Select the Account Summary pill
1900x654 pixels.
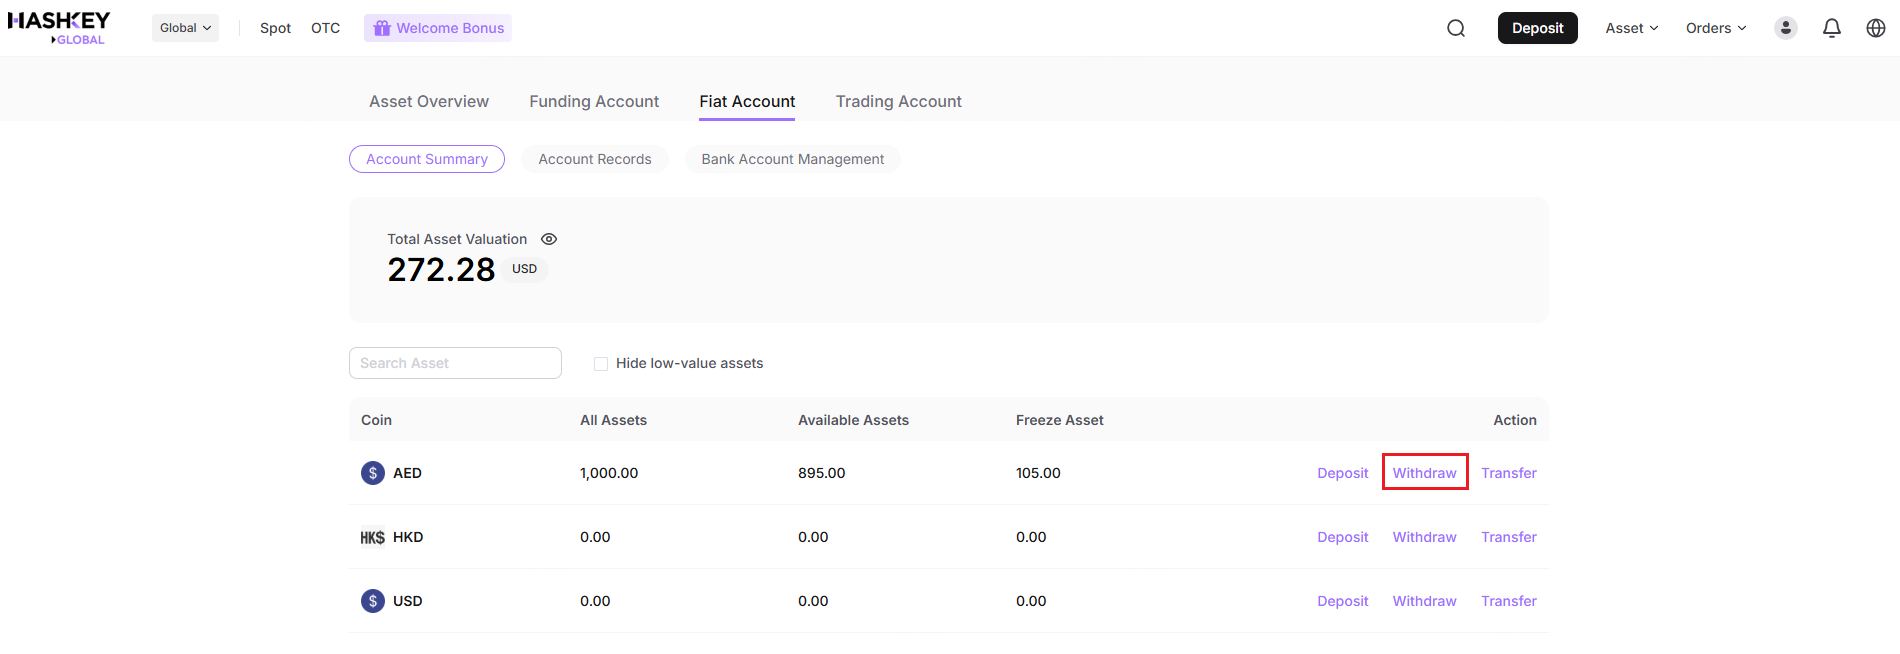[x=427, y=159]
